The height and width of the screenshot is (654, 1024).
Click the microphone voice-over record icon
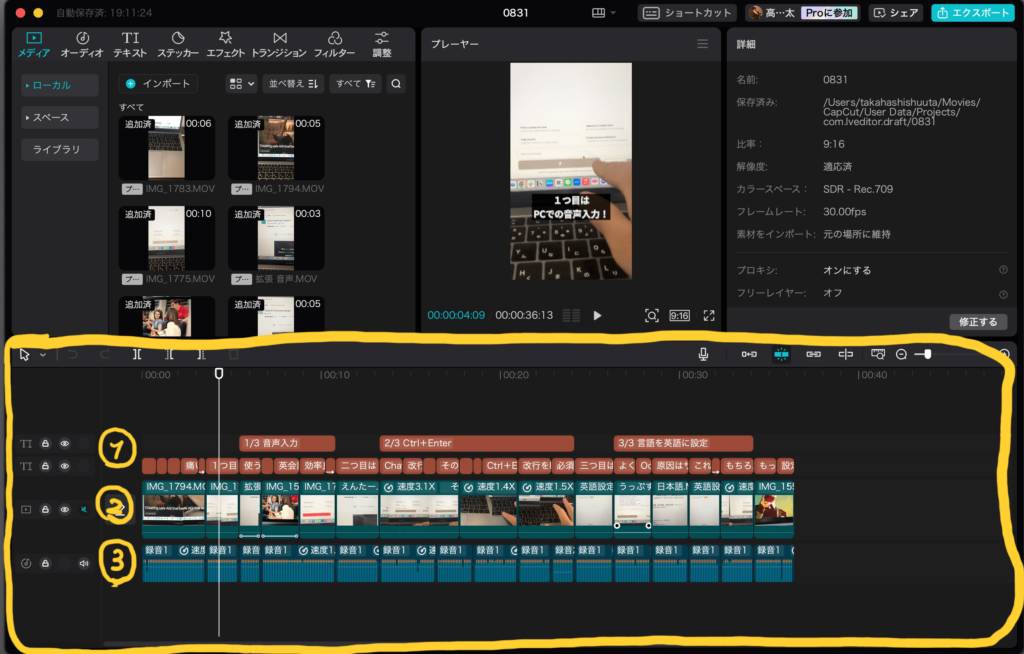(704, 354)
